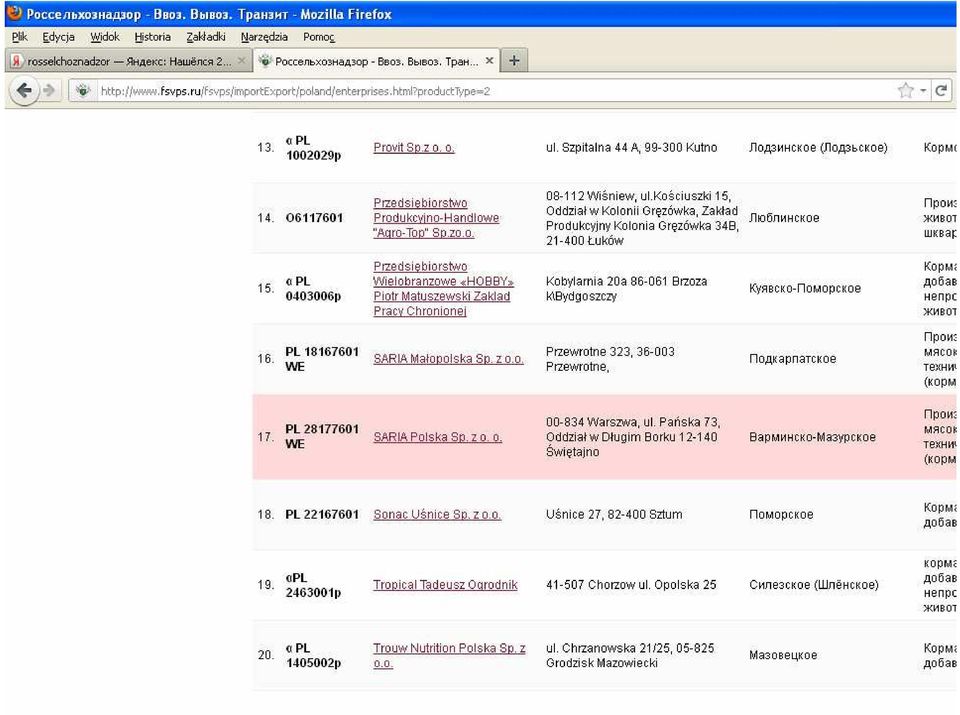Open the Plik menu

point(20,37)
